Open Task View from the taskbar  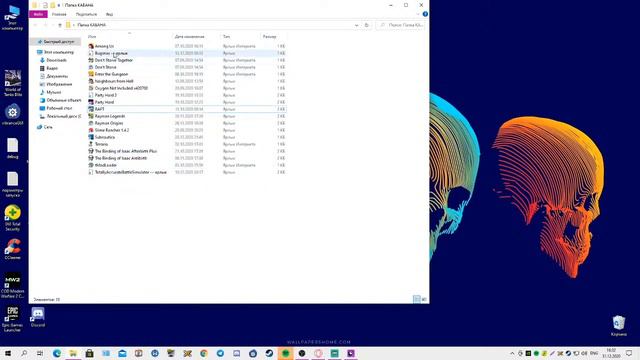click(40, 353)
